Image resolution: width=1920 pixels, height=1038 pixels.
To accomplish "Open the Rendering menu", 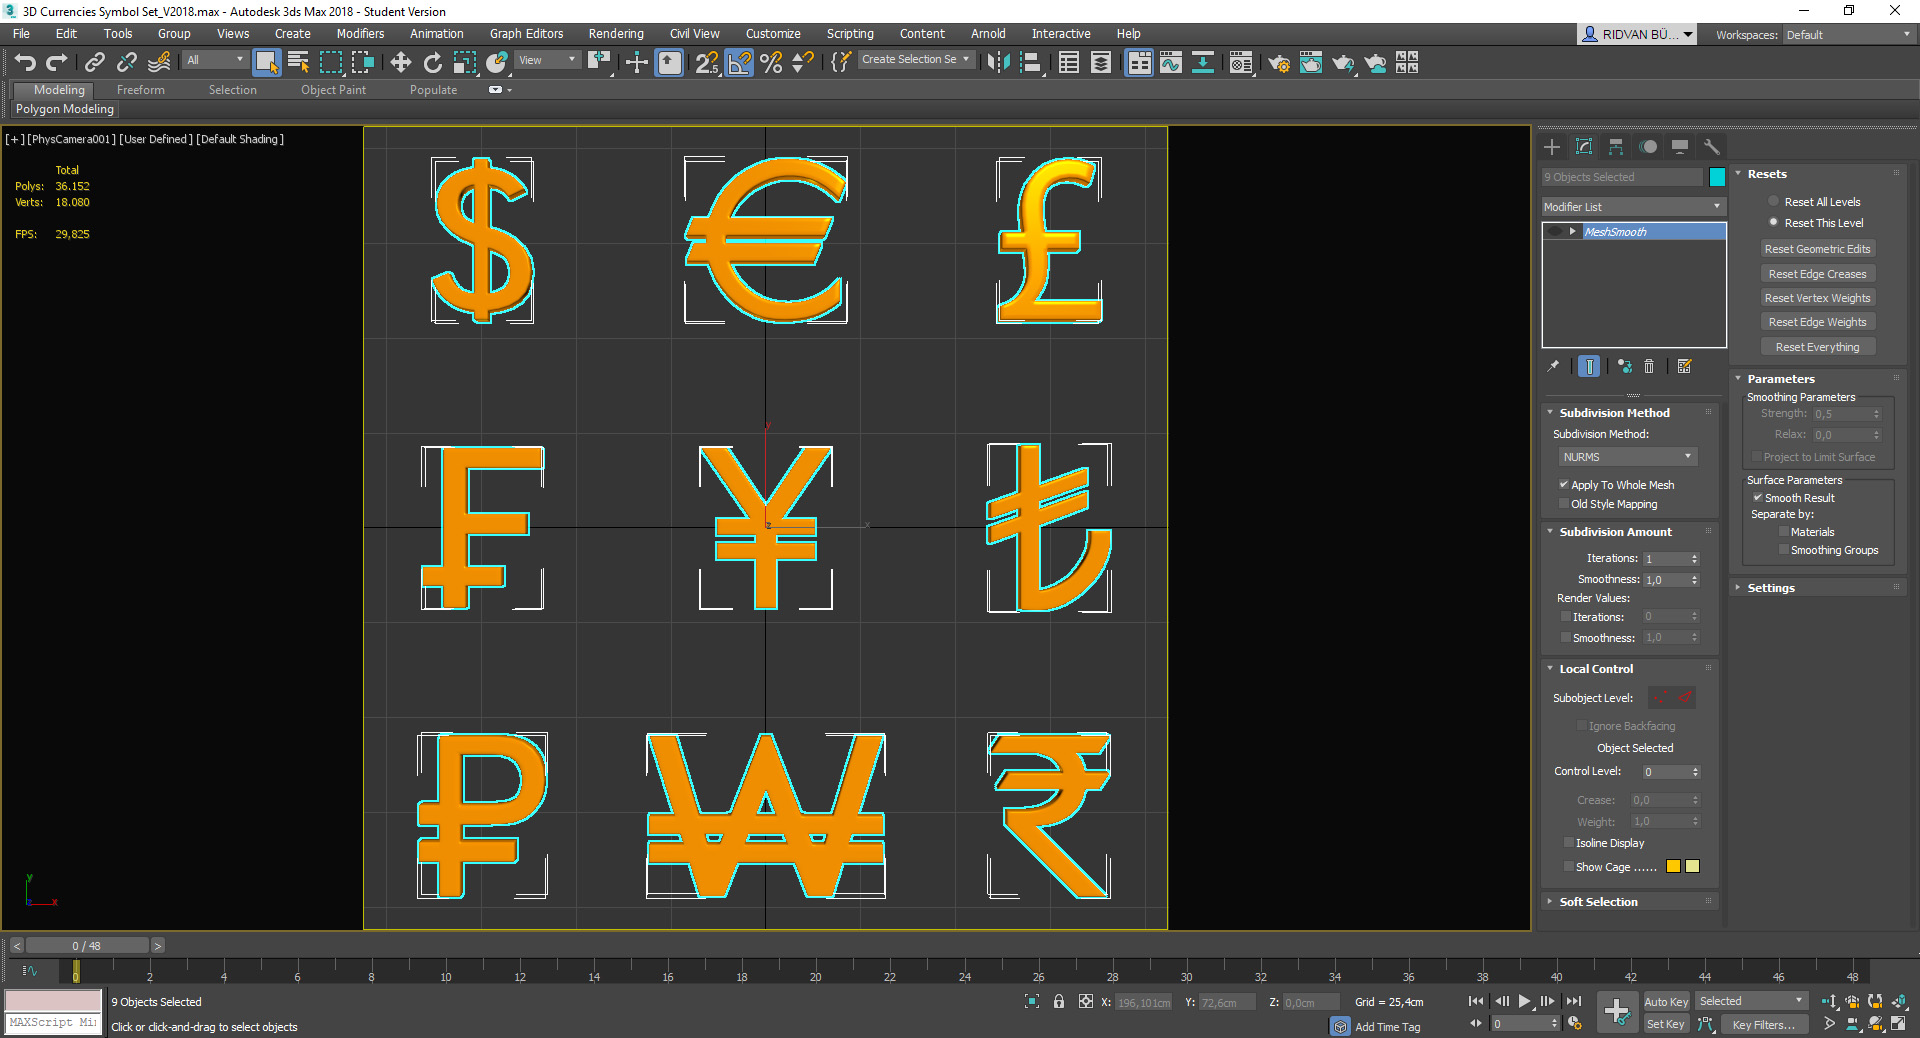I will (615, 34).
